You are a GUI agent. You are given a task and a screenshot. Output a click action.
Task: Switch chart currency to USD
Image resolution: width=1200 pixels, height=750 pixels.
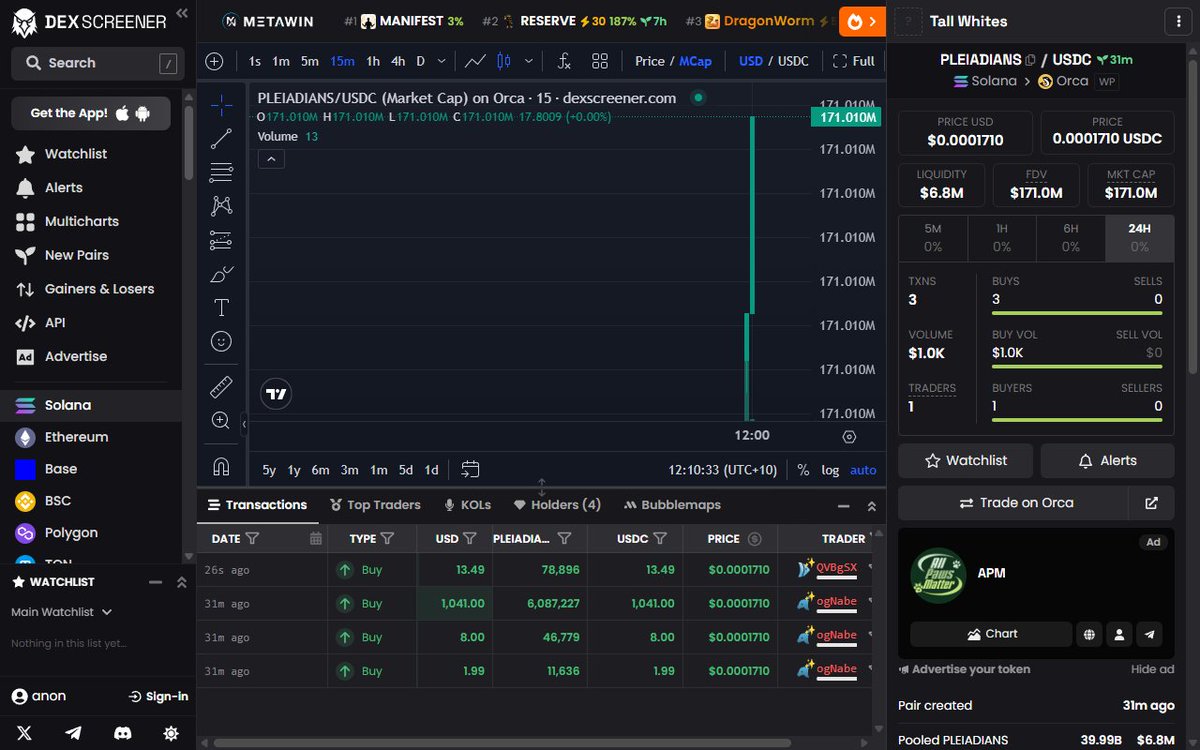coord(751,61)
